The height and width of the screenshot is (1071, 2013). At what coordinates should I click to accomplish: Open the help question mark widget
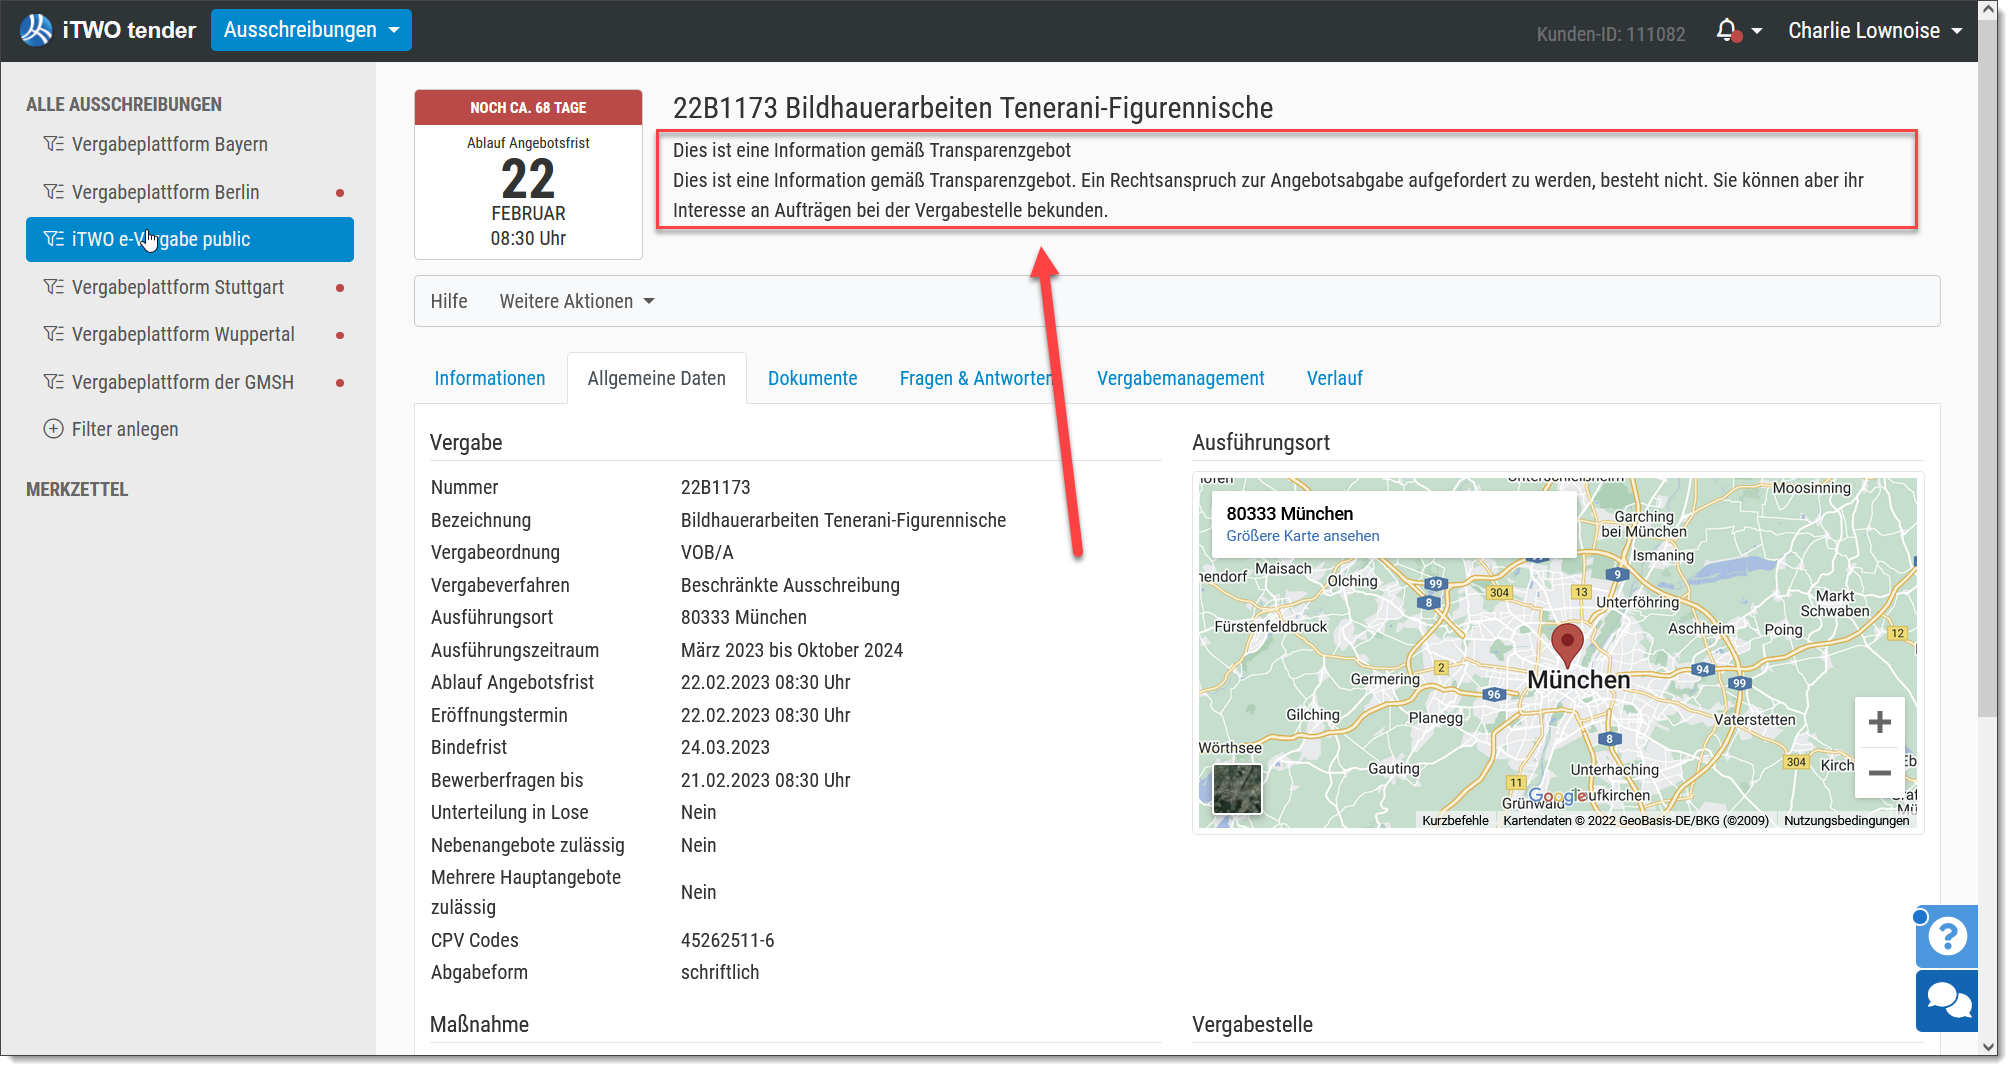click(x=1947, y=936)
